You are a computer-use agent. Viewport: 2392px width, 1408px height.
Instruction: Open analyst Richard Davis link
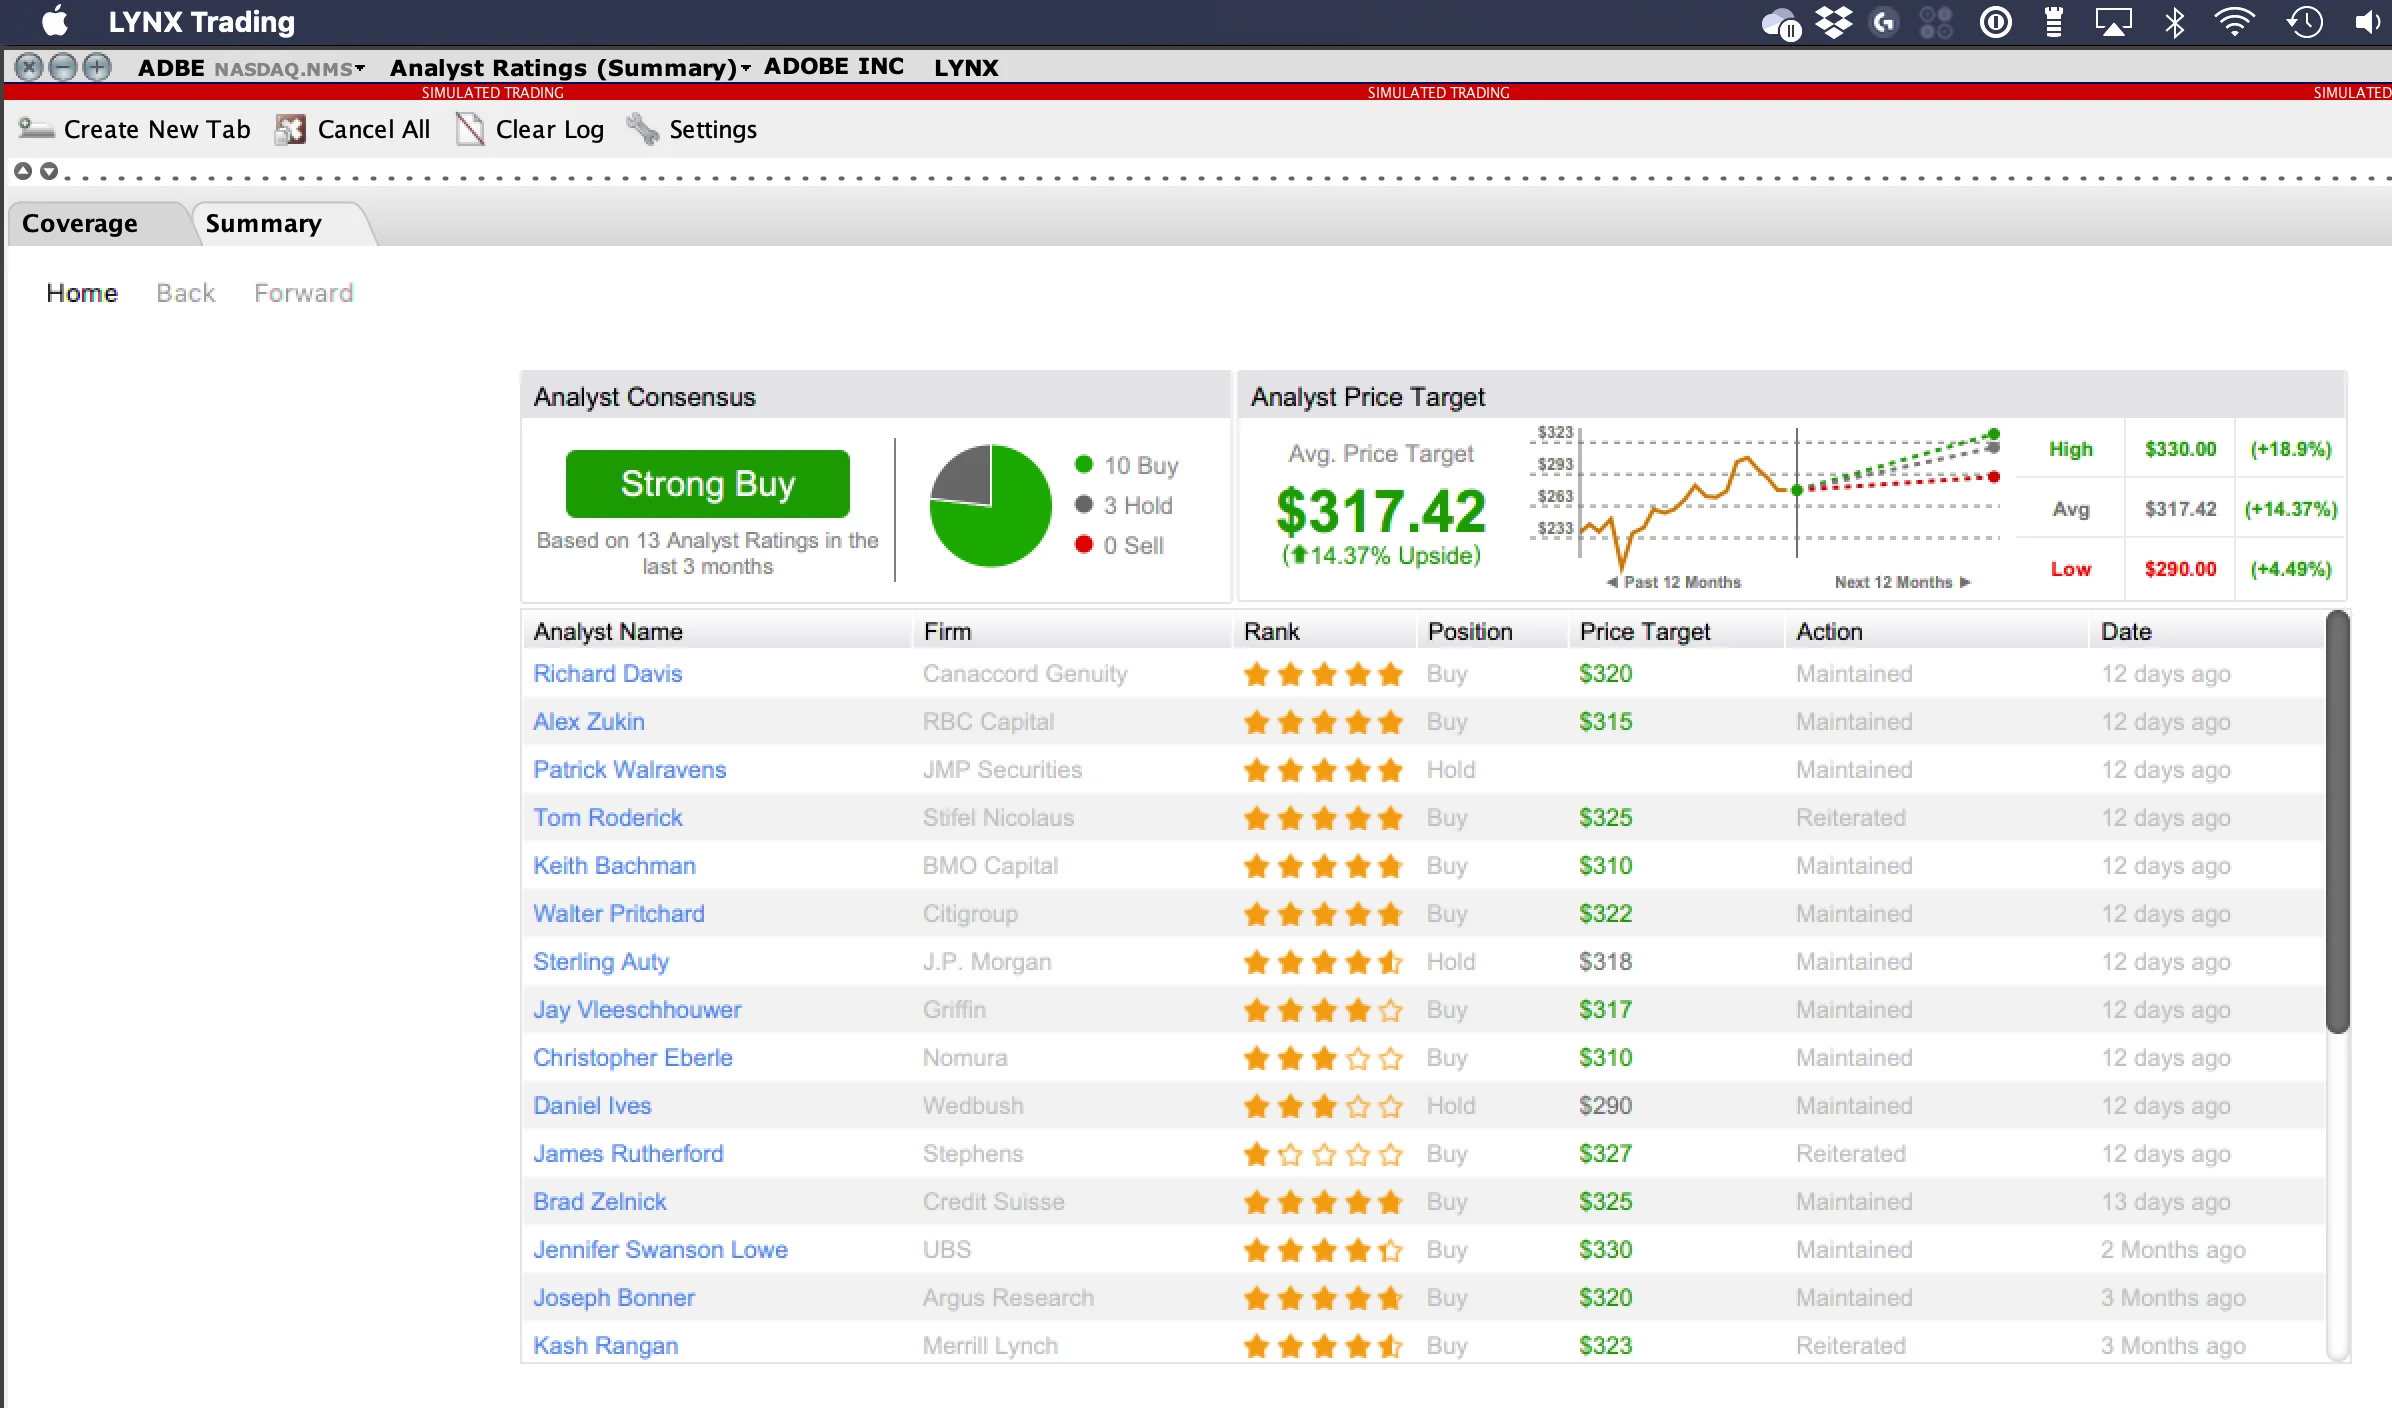point(607,673)
